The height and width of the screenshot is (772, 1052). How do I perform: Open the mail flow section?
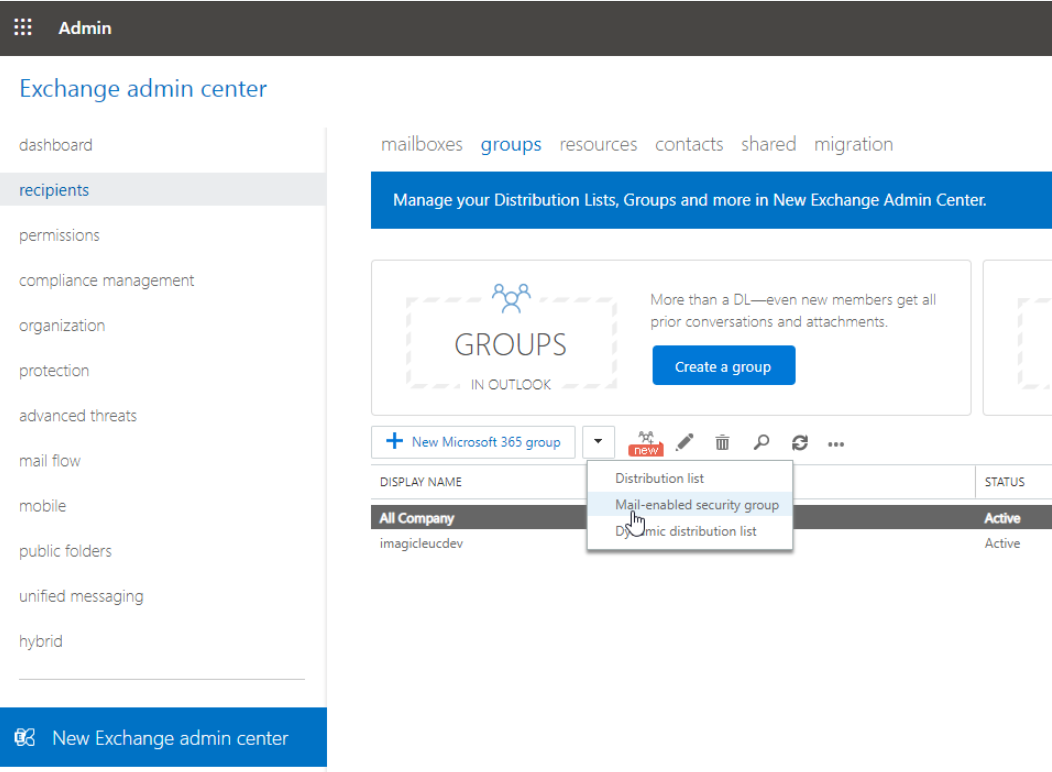tap(50, 461)
